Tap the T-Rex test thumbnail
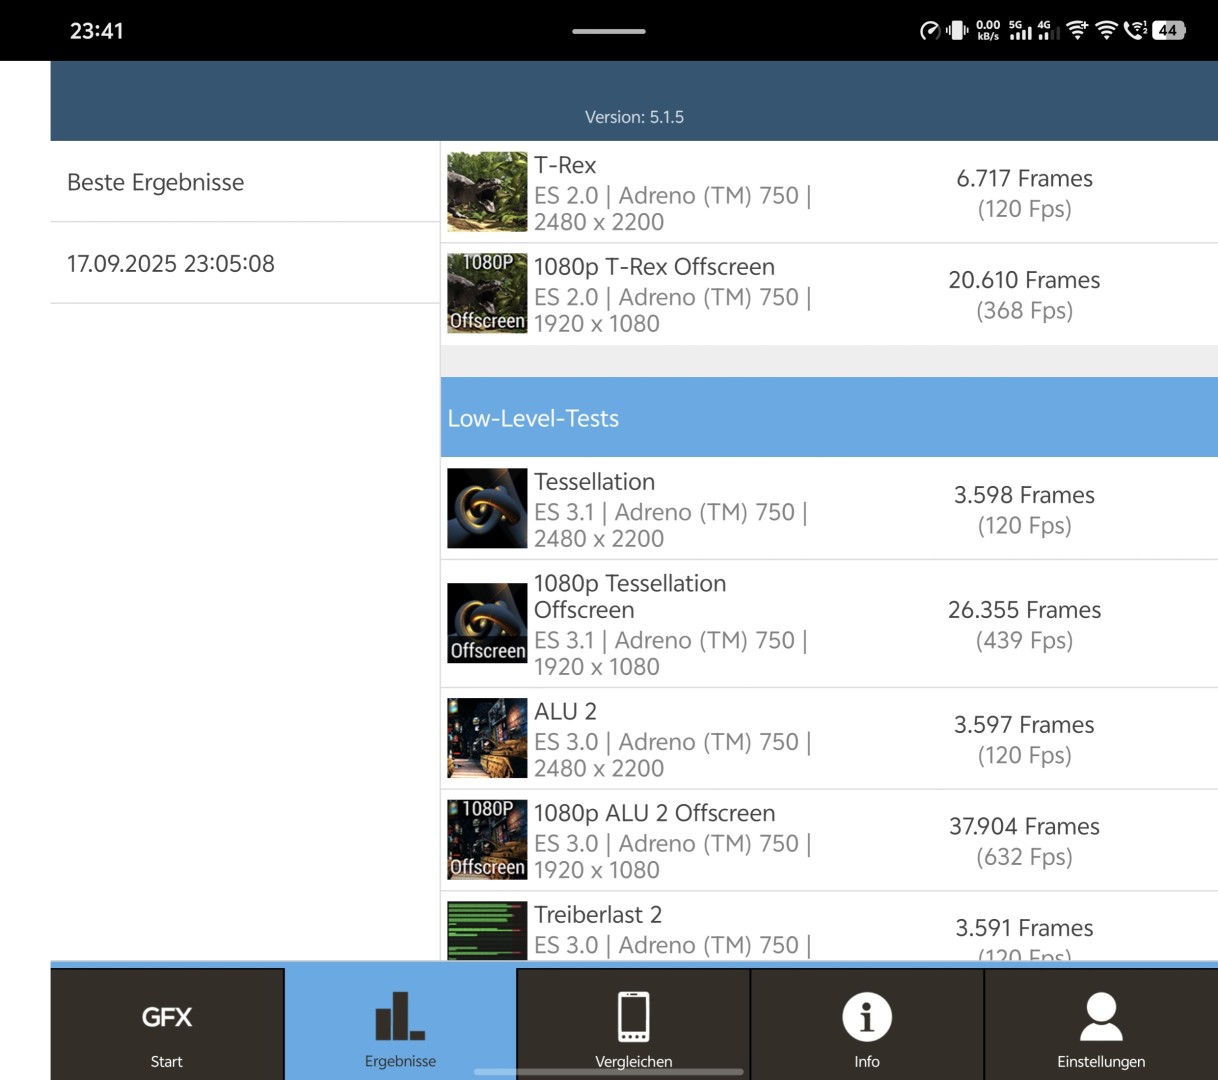Image resolution: width=1218 pixels, height=1080 pixels. tap(487, 192)
